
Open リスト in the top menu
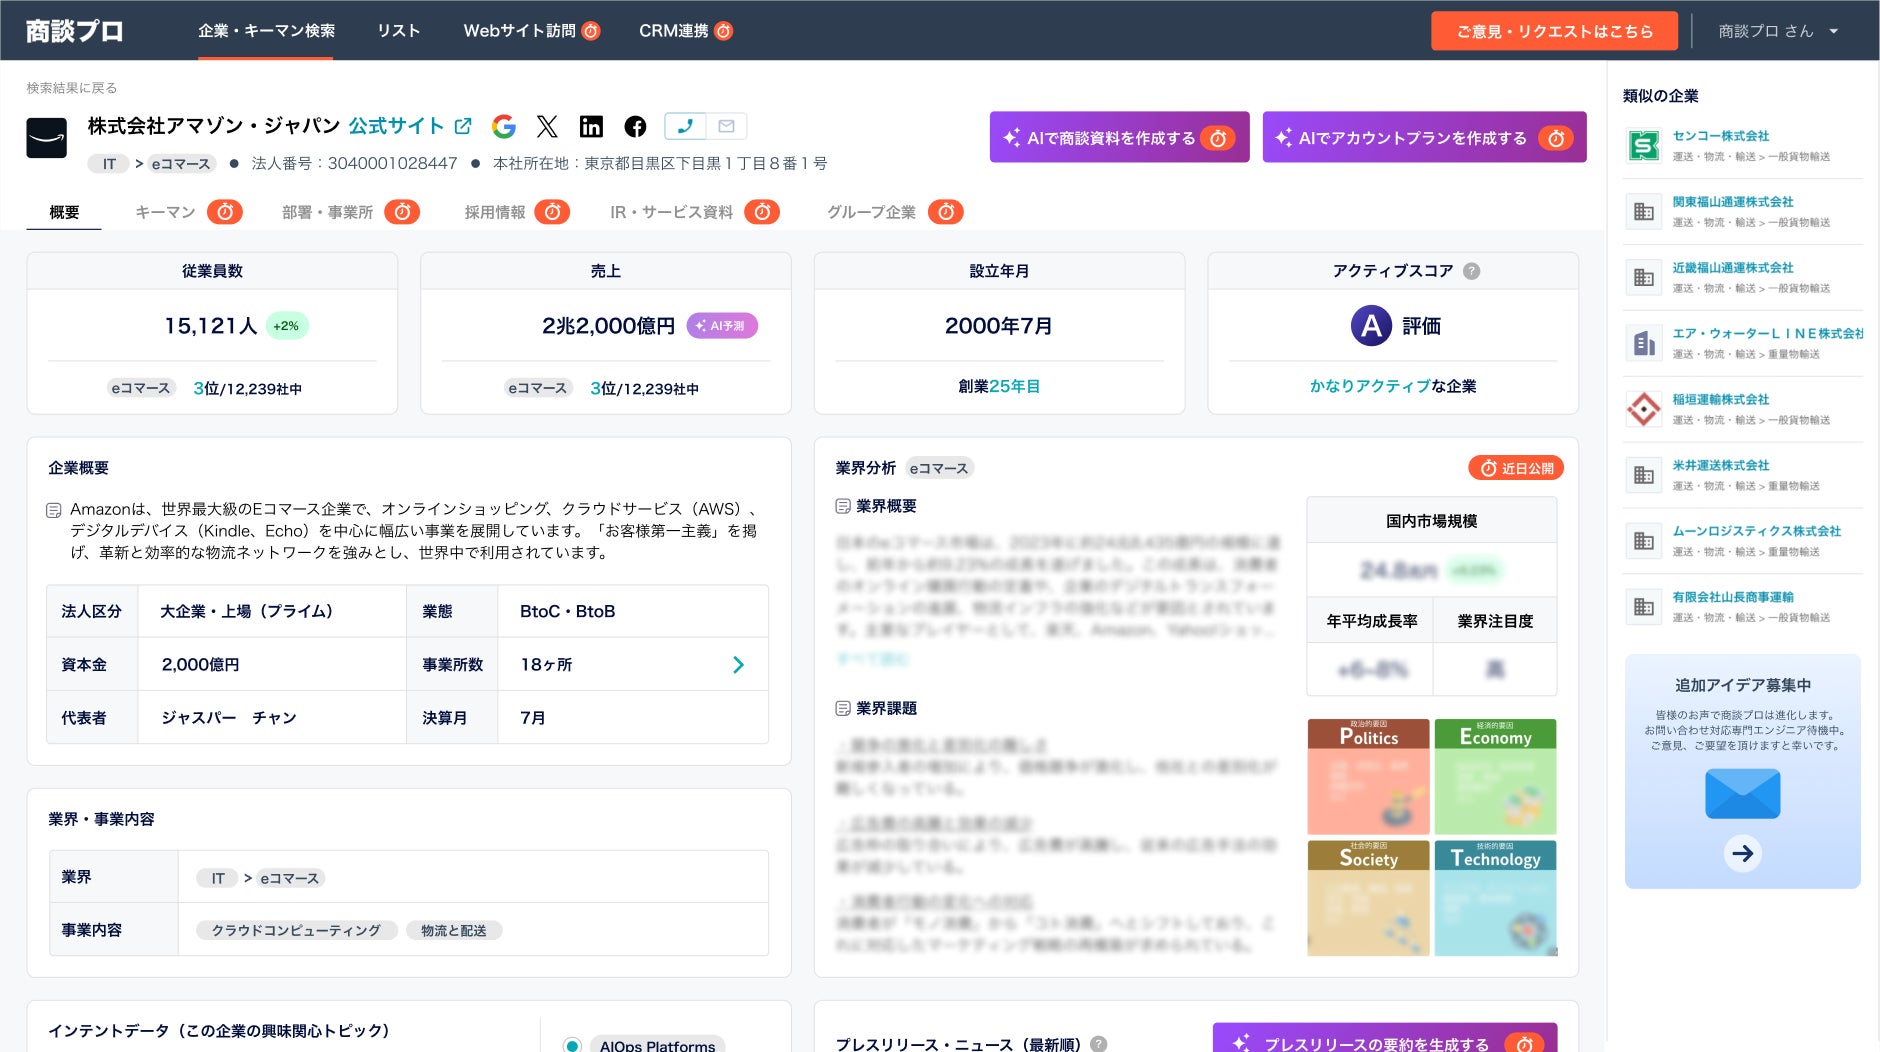tap(399, 31)
